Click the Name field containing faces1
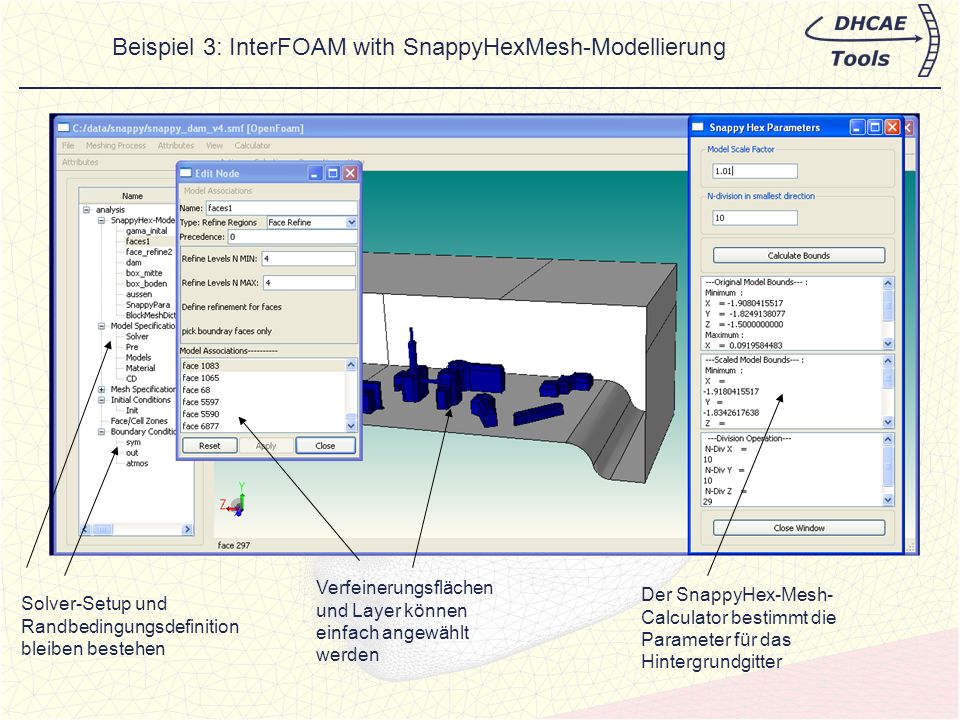Viewport: 960px width, 720px height. [282, 208]
